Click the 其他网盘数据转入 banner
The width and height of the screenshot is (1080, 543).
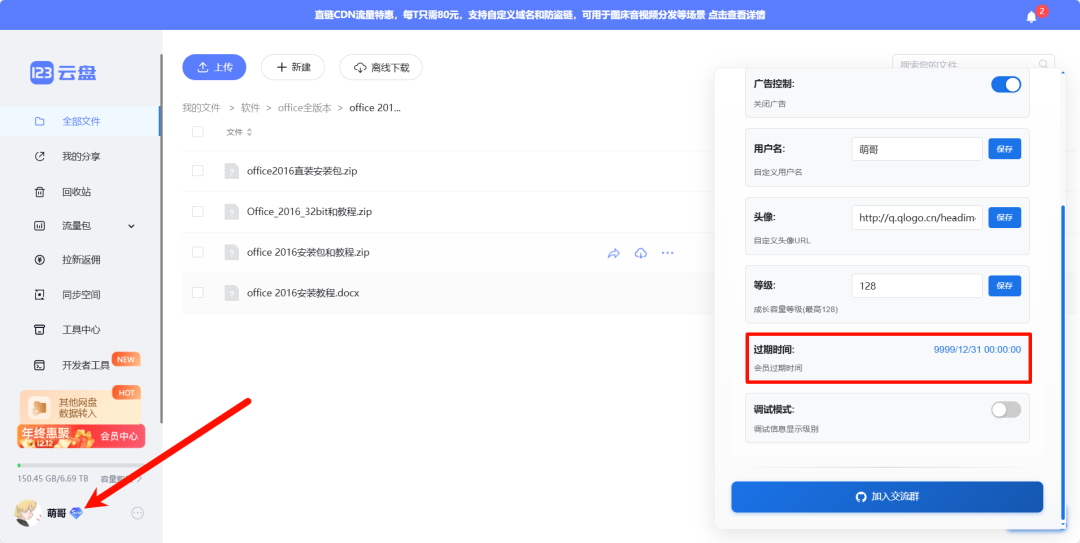click(80, 407)
